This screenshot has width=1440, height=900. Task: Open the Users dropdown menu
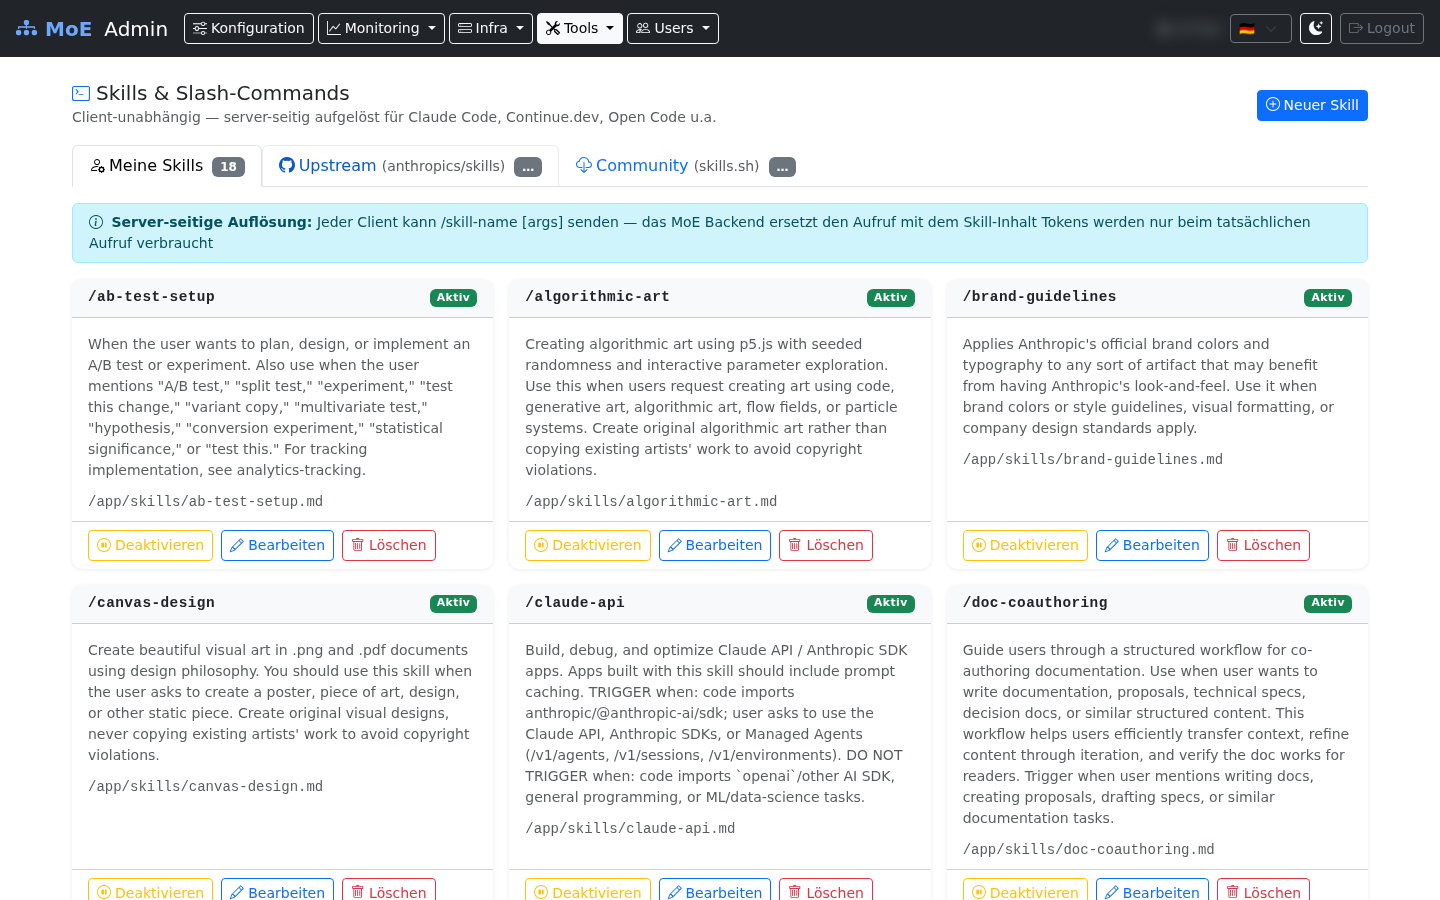tap(673, 28)
